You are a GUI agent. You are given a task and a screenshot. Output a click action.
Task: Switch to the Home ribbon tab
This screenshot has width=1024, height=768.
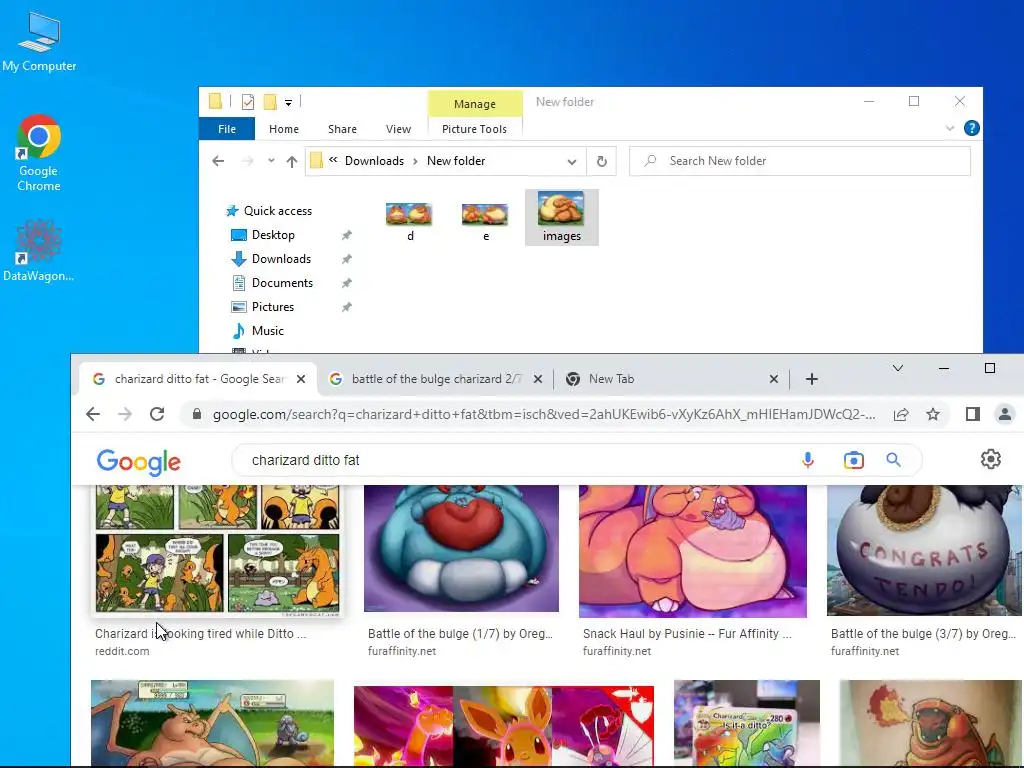pyautogui.click(x=283, y=129)
